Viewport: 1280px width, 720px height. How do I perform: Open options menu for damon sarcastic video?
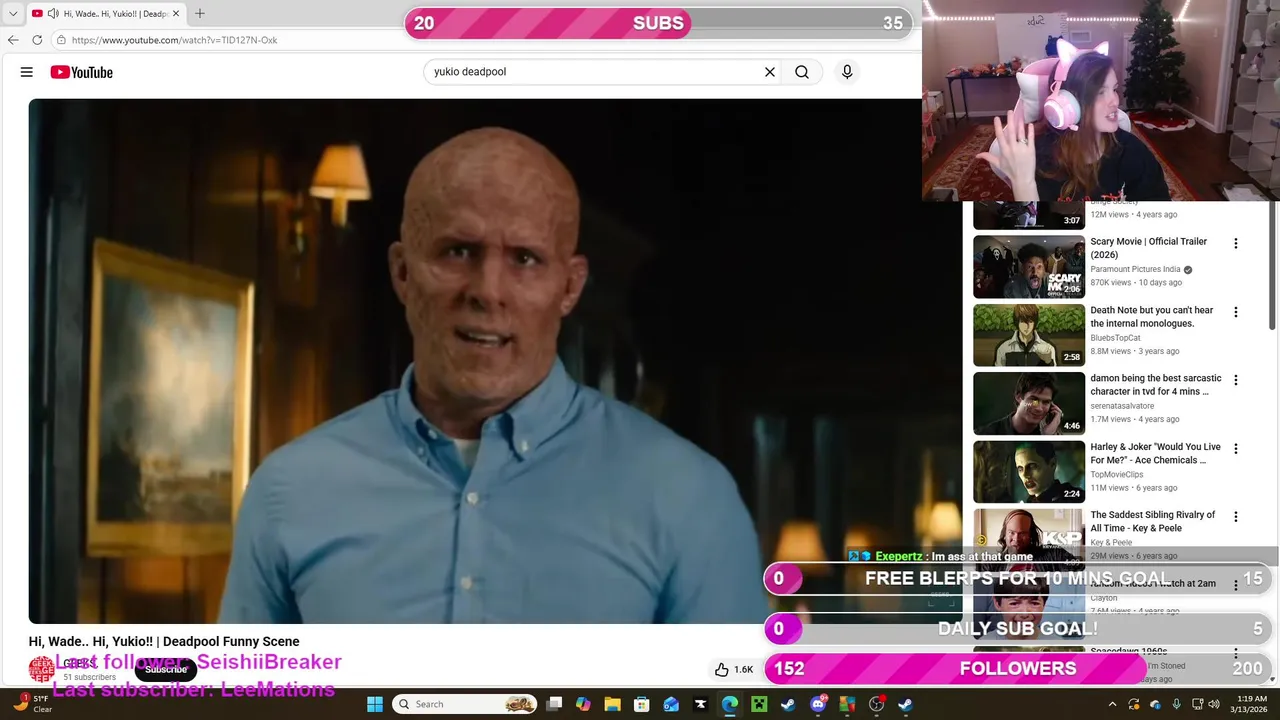(x=1236, y=380)
